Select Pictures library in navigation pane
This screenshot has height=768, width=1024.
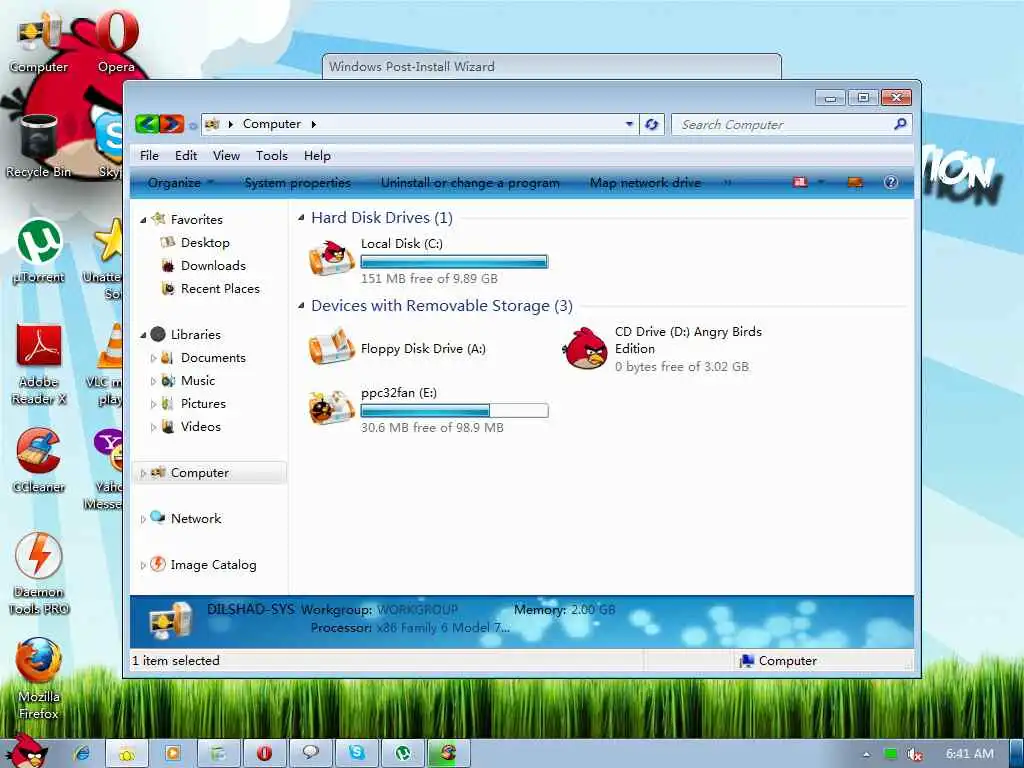203,404
